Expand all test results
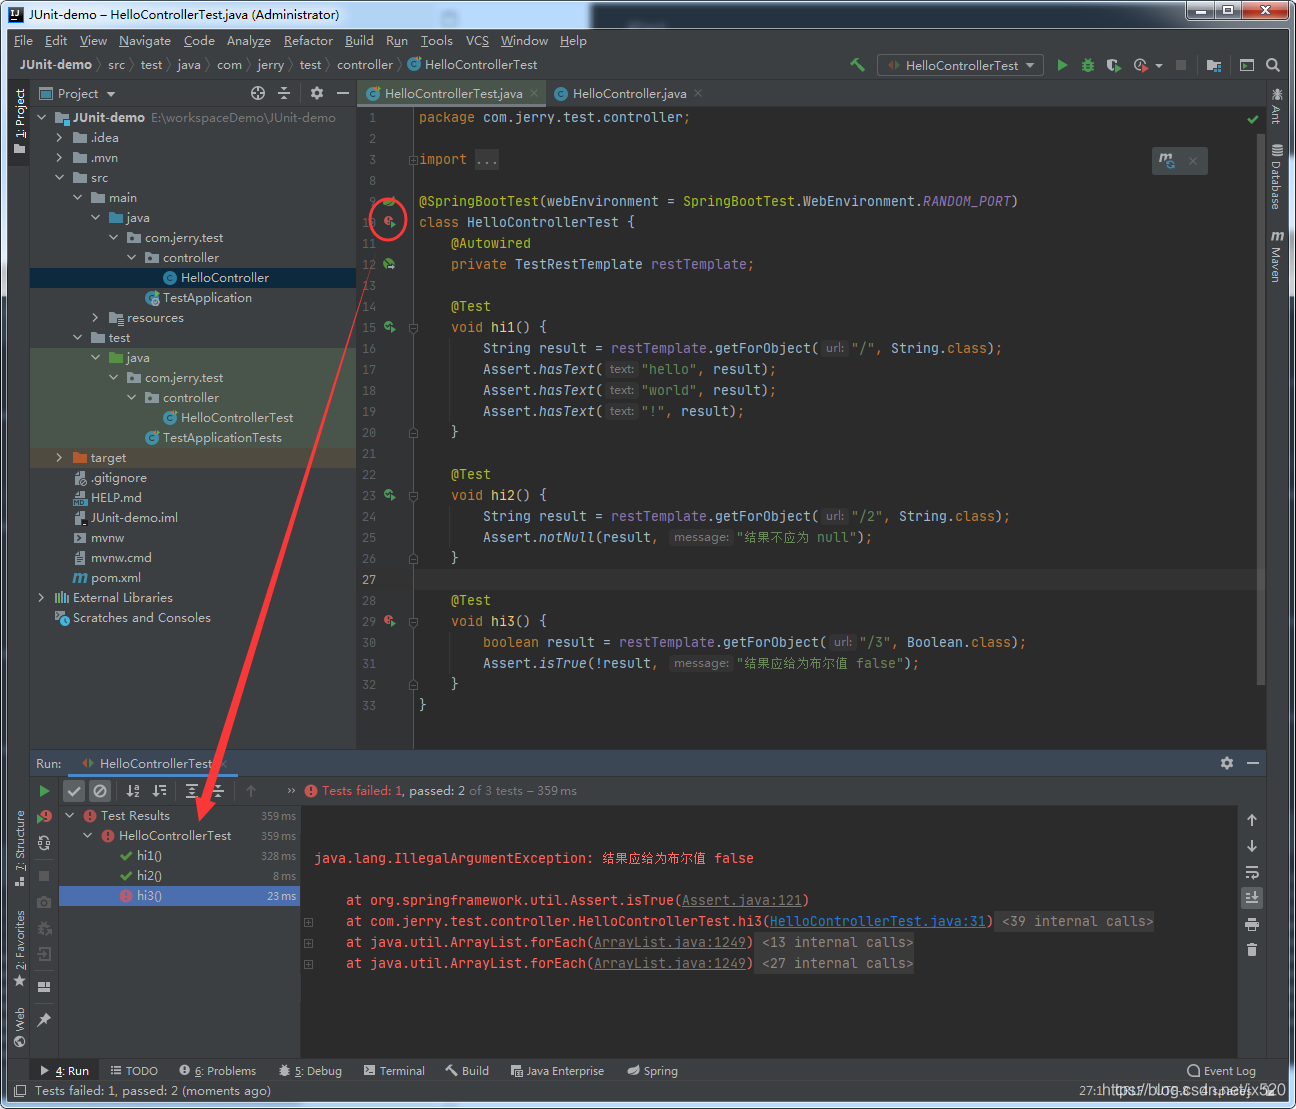 (x=192, y=791)
